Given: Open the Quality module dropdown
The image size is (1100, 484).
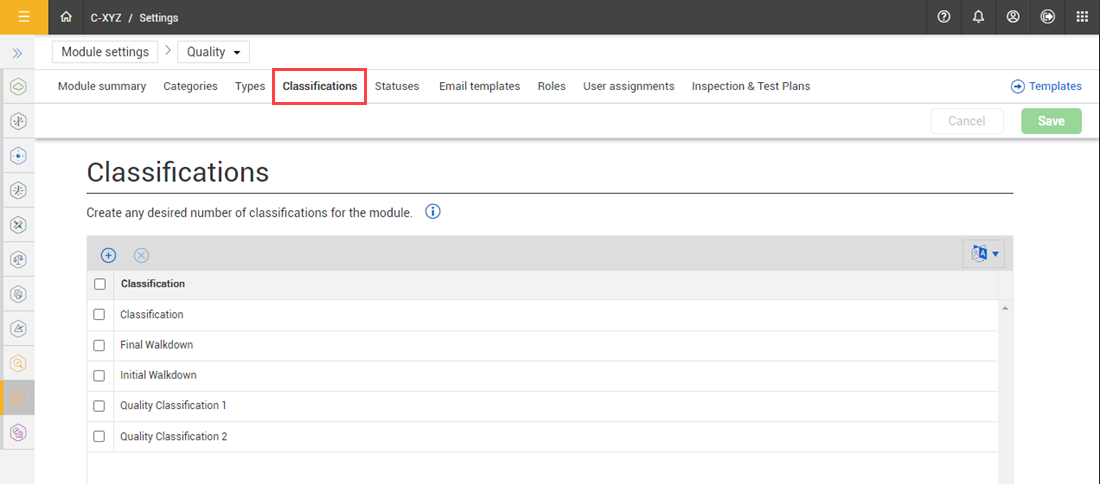Looking at the screenshot, I should [215, 52].
